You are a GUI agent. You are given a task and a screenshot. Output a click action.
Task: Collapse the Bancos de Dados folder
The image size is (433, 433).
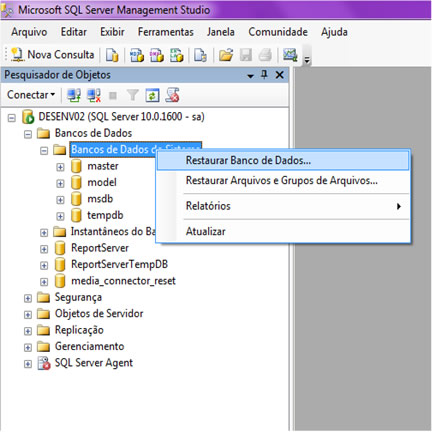28,134
